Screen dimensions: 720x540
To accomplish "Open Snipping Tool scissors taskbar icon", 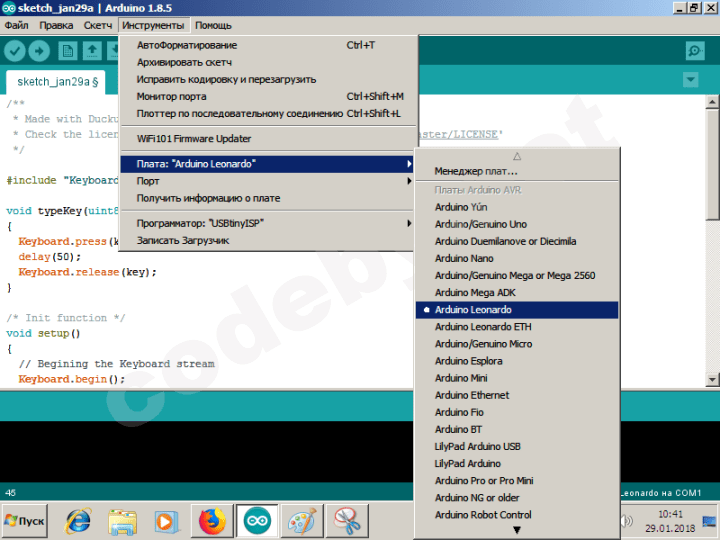I will point(347,521).
